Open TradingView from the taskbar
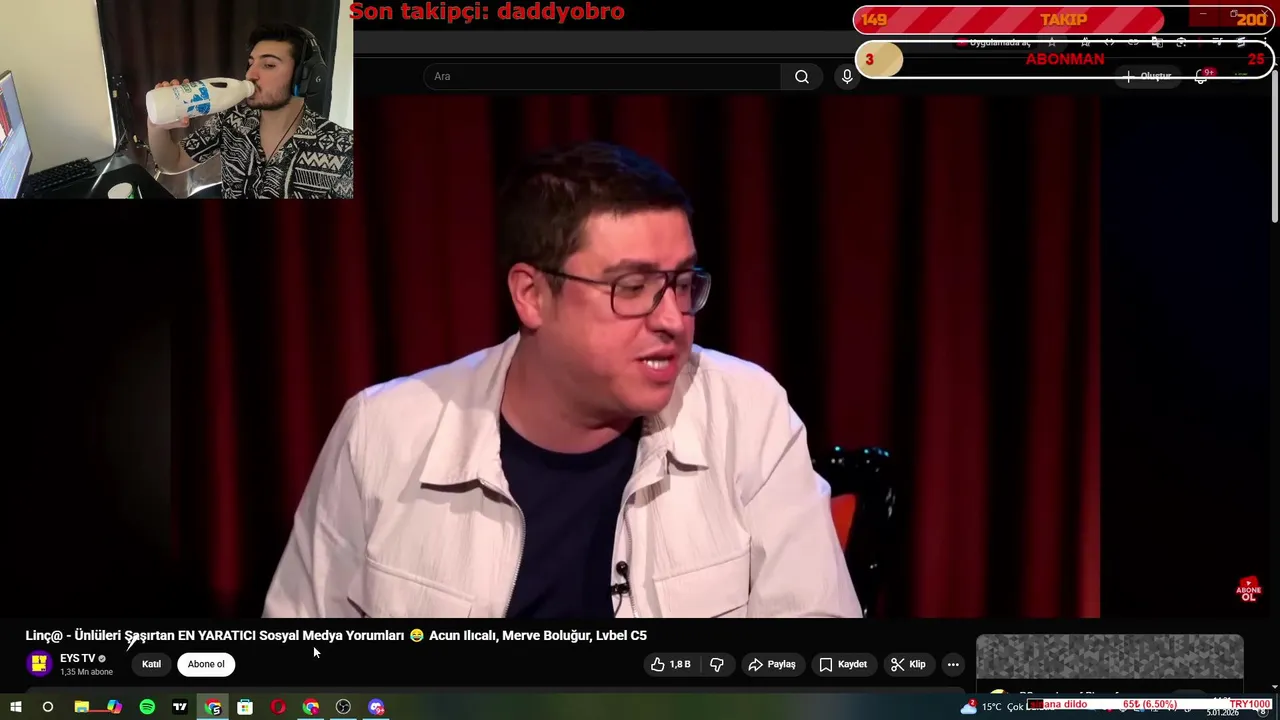This screenshot has width=1280, height=720. (x=180, y=707)
